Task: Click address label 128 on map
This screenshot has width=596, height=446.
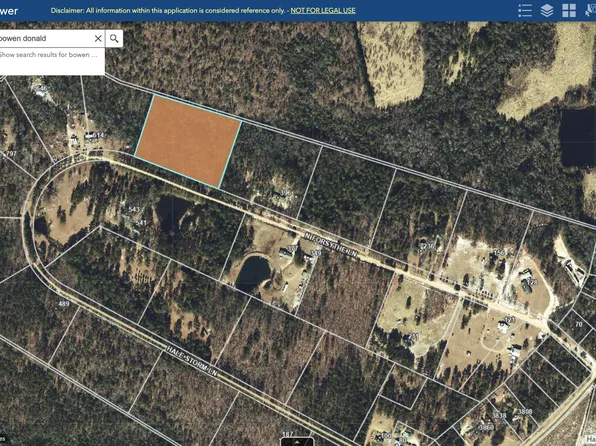Action: (532, 283)
